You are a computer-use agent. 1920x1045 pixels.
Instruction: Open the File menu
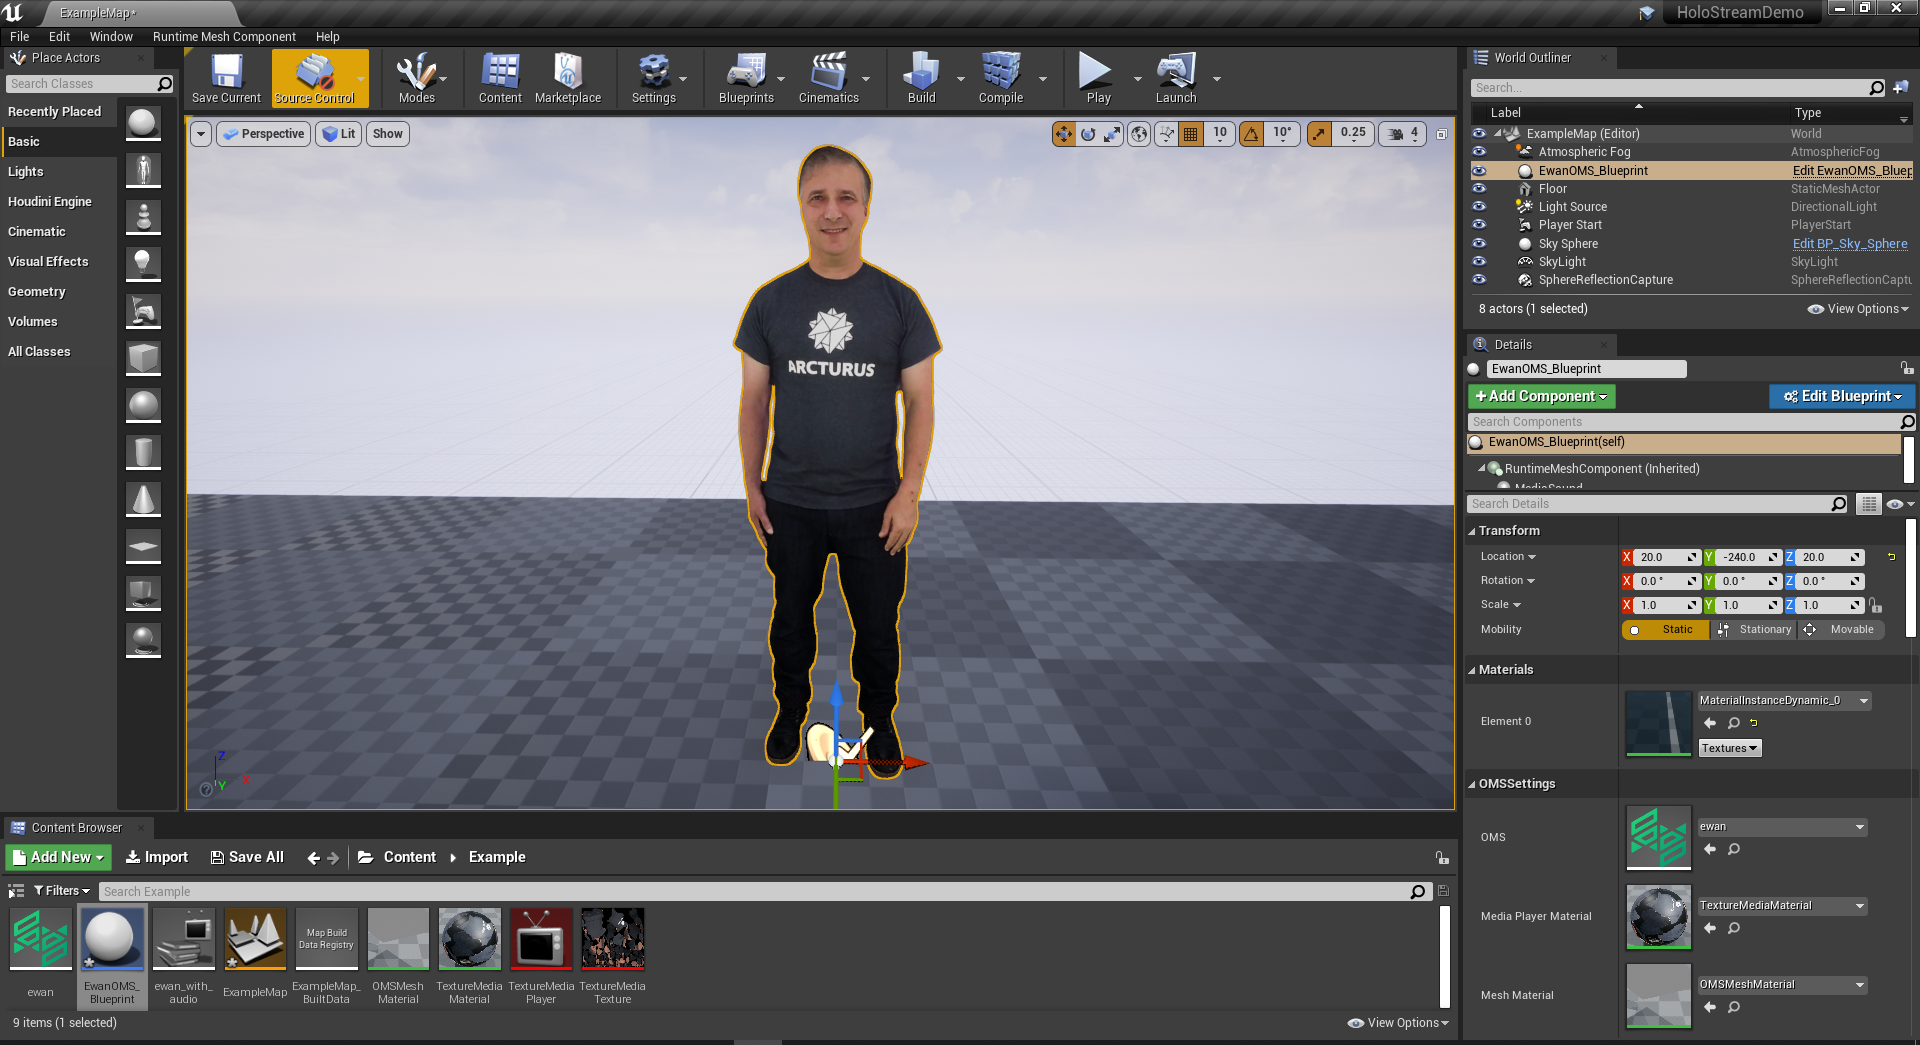20,37
